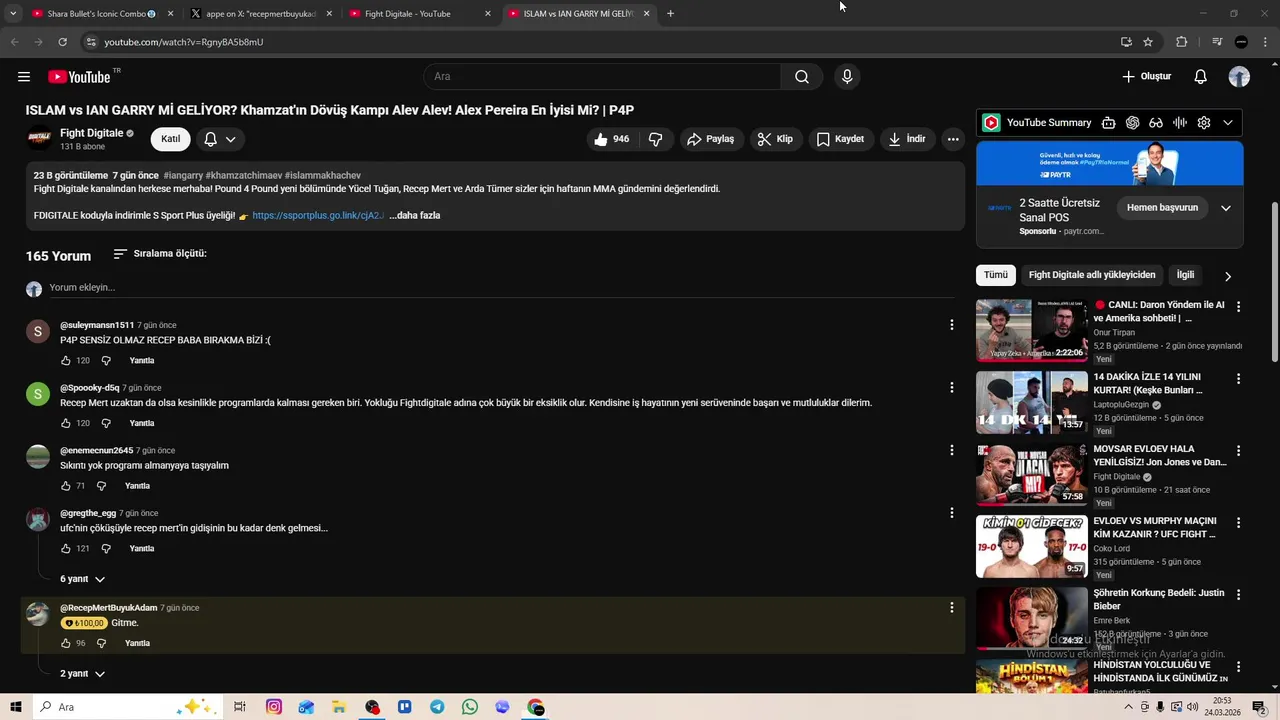Like @Spoooky-d5q's comment
The height and width of the screenshot is (720, 1280).
[x=66, y=424]
